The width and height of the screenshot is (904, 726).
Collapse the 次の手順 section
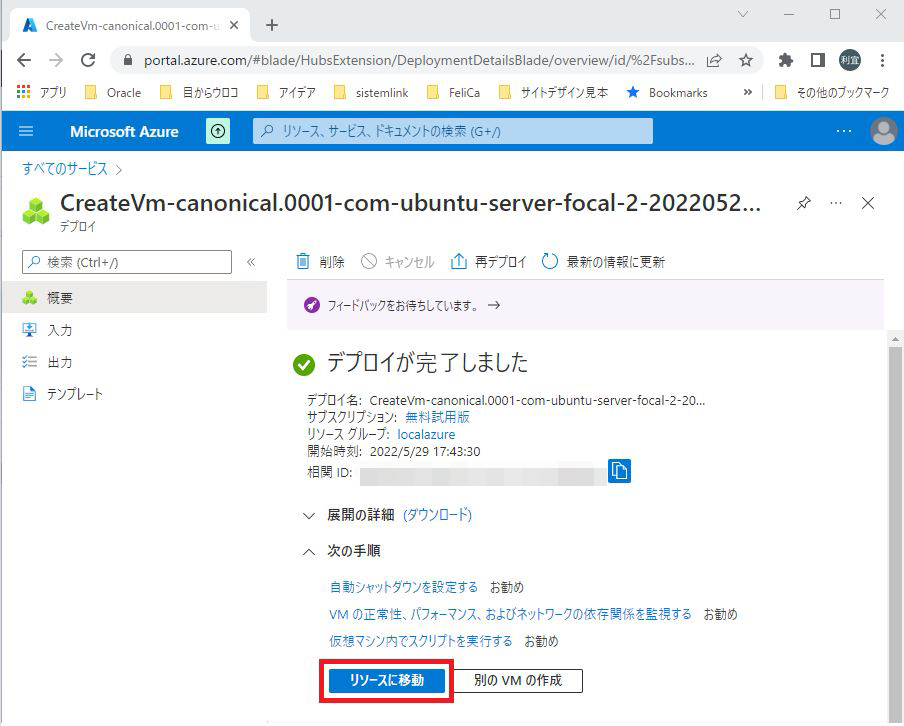pyautogui.click(x=310, y=551)
